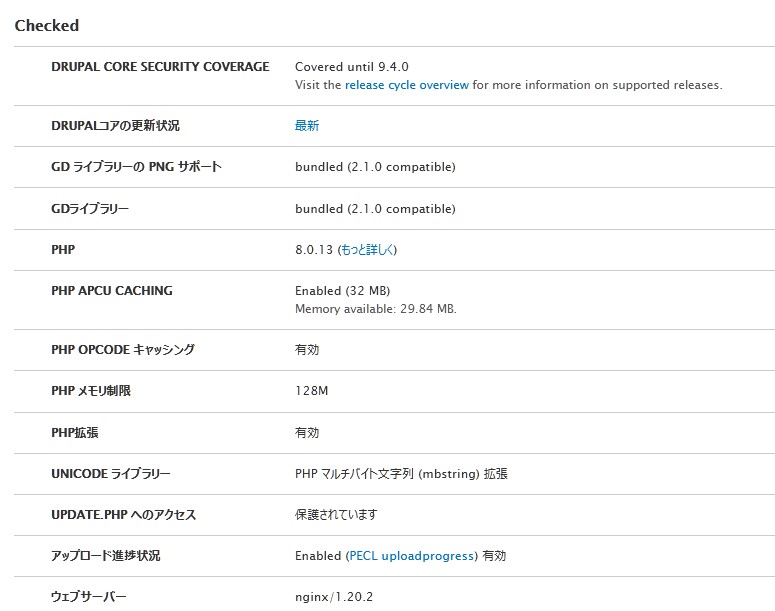This screenshot has width=775, height=611.
Task: Open the release cycle overview link
Action: (x=406, y=85)
